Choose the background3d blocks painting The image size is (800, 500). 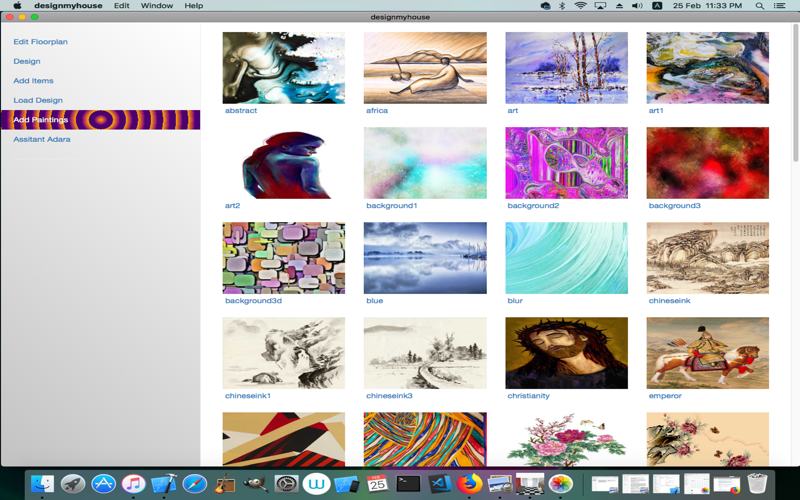click(x=284, y=258)
